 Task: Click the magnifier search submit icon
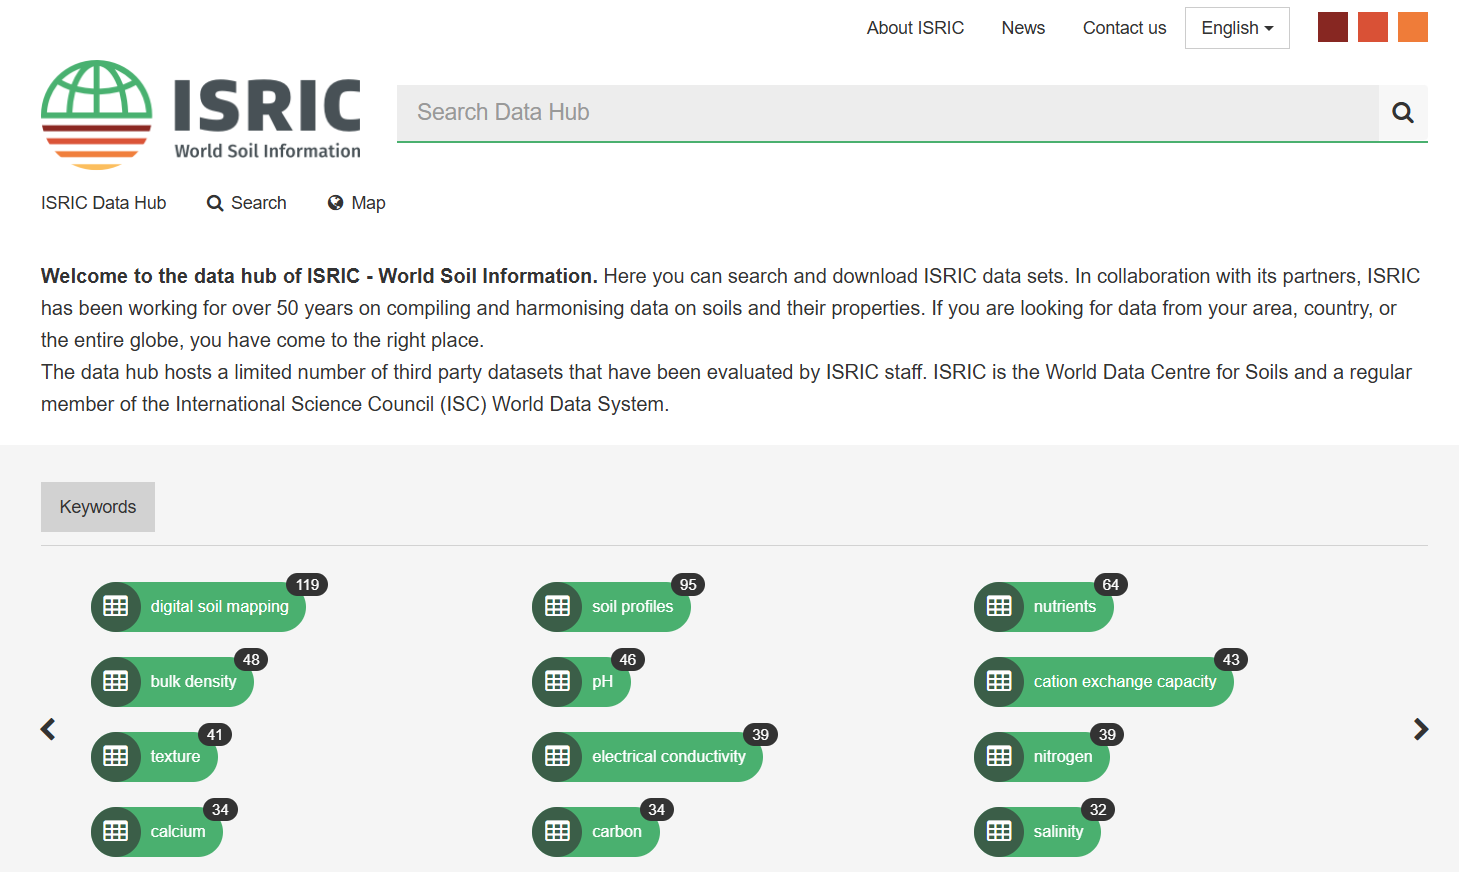[1402, 113]
